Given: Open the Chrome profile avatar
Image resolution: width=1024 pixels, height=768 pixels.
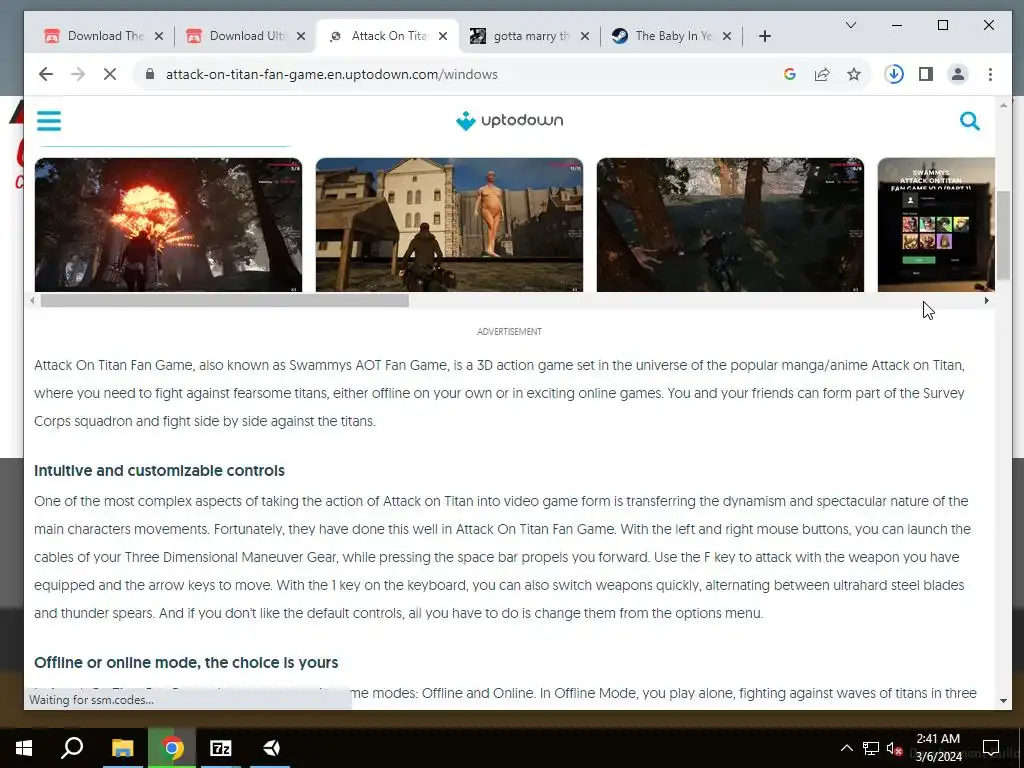Looking at the screenshot, I should pos(957,74).
